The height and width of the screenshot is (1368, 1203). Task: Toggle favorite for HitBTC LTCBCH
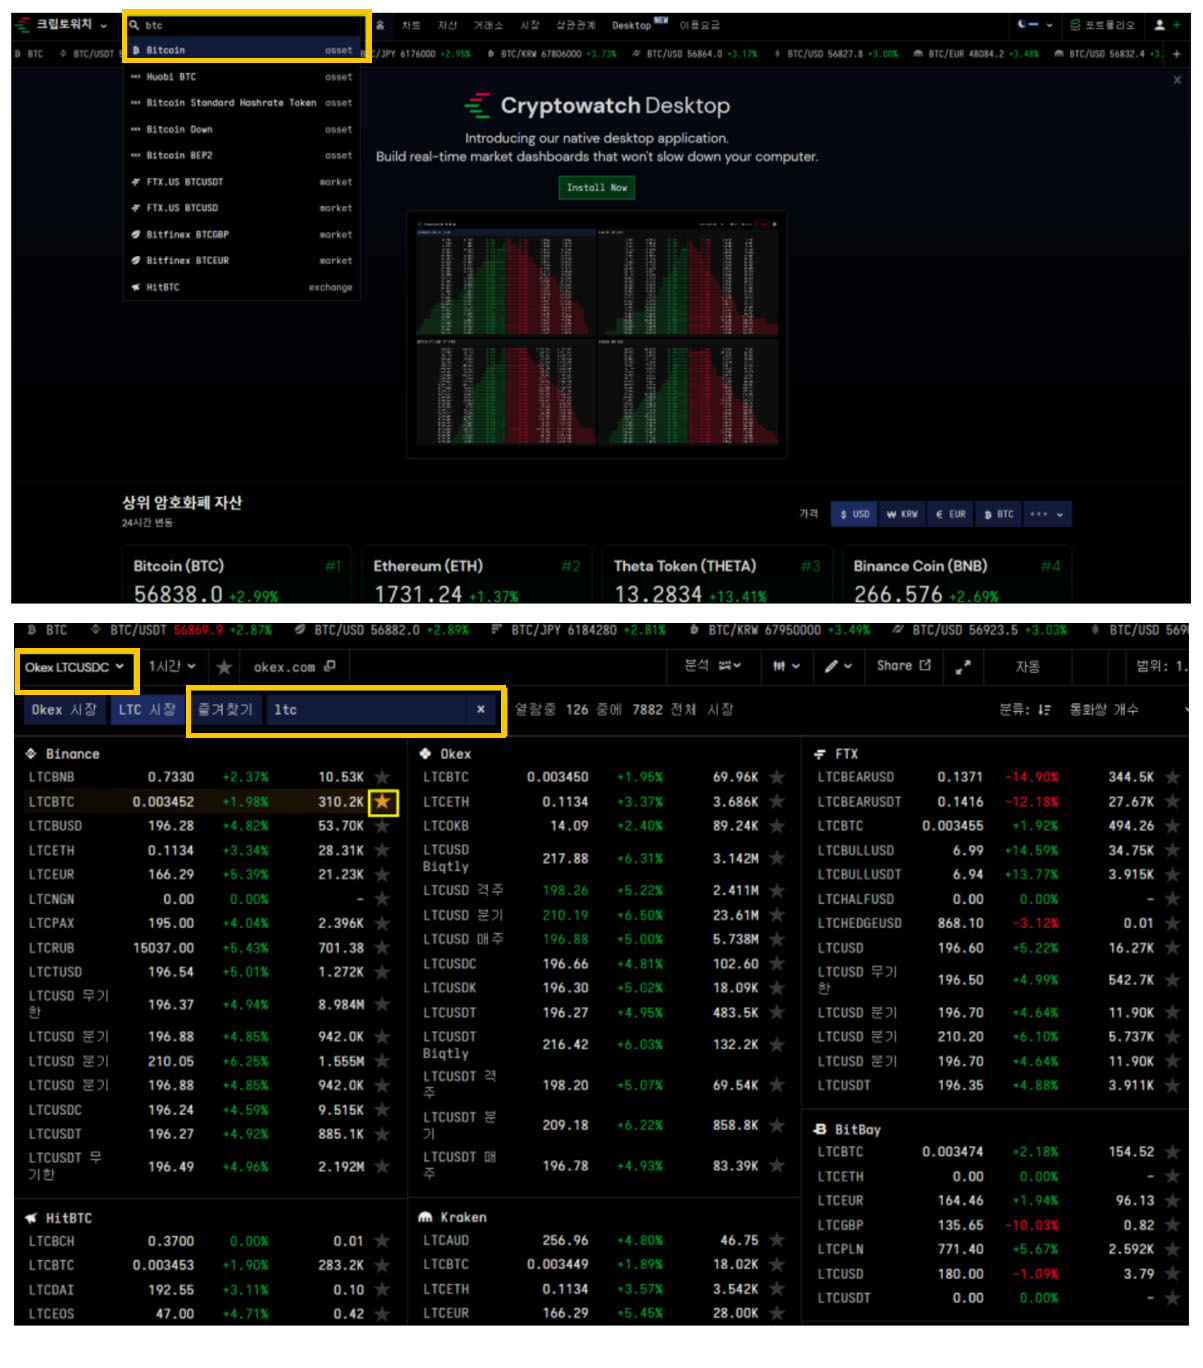(x=382, y=1241)
